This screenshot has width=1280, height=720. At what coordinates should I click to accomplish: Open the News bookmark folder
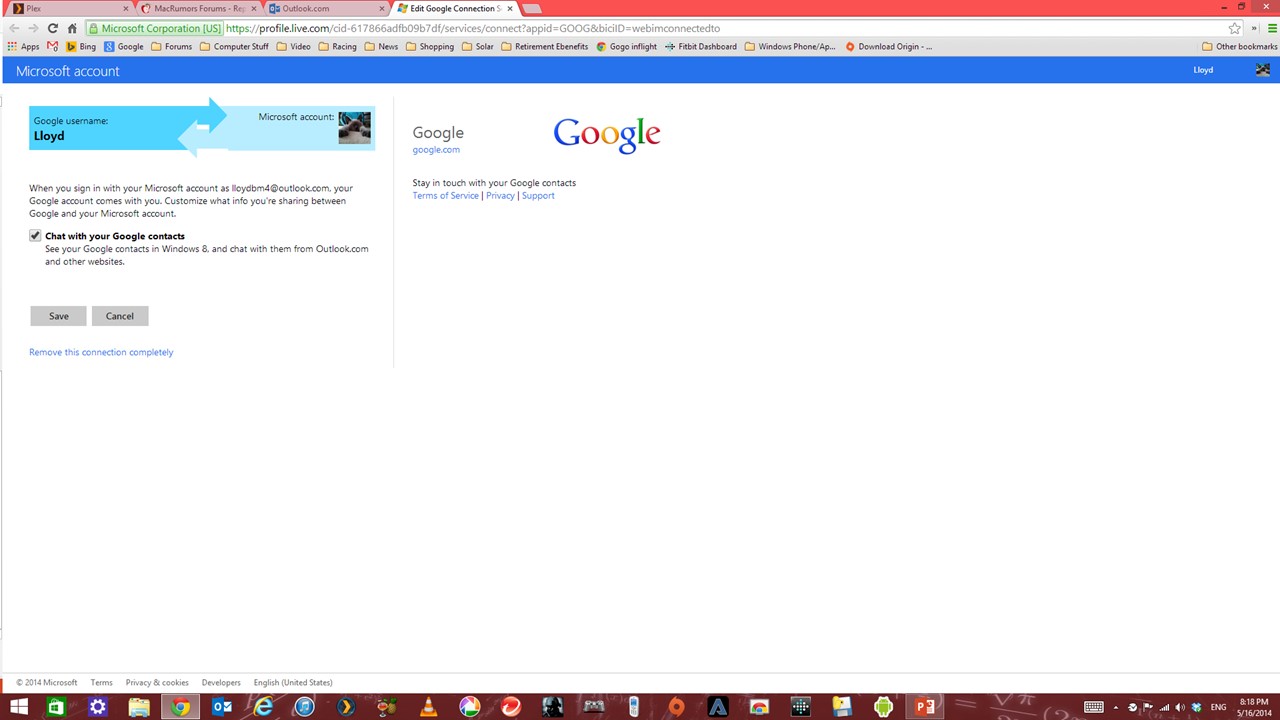(381, 46)
